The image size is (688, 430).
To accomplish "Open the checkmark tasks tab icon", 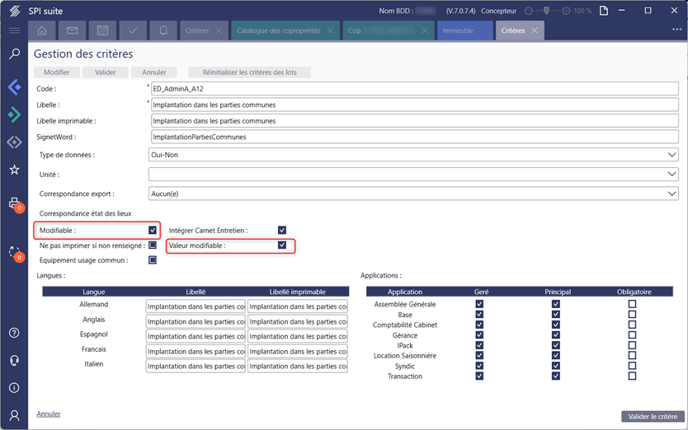I will click(x=133, y=31).
